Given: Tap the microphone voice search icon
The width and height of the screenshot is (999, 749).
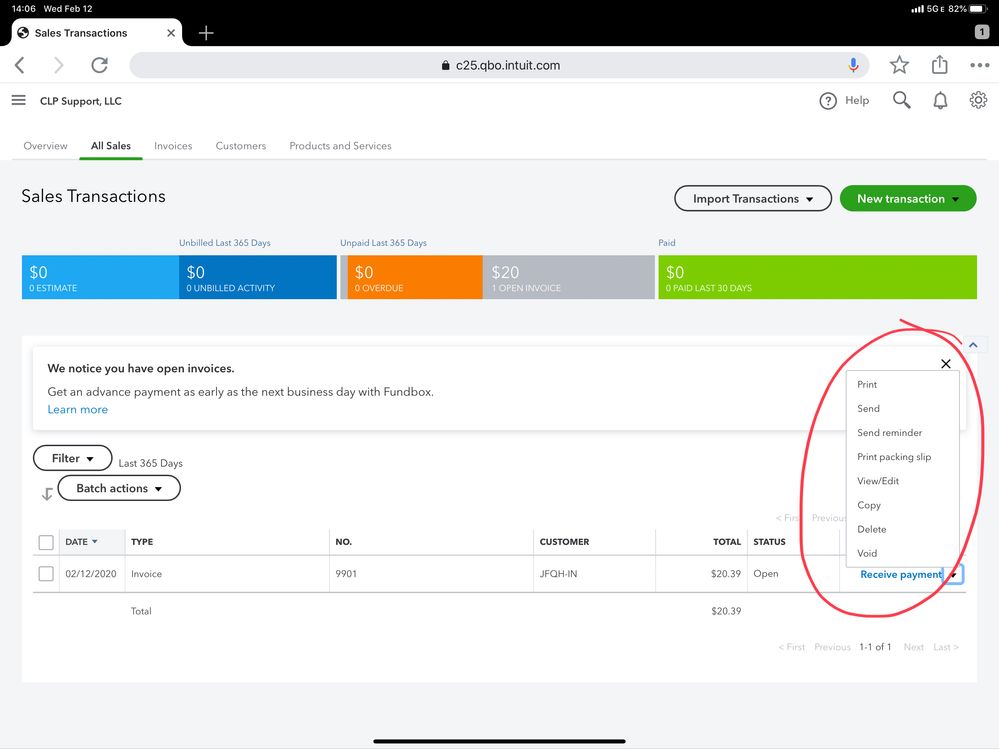Looking at the screenshot, I should [853, 65].
